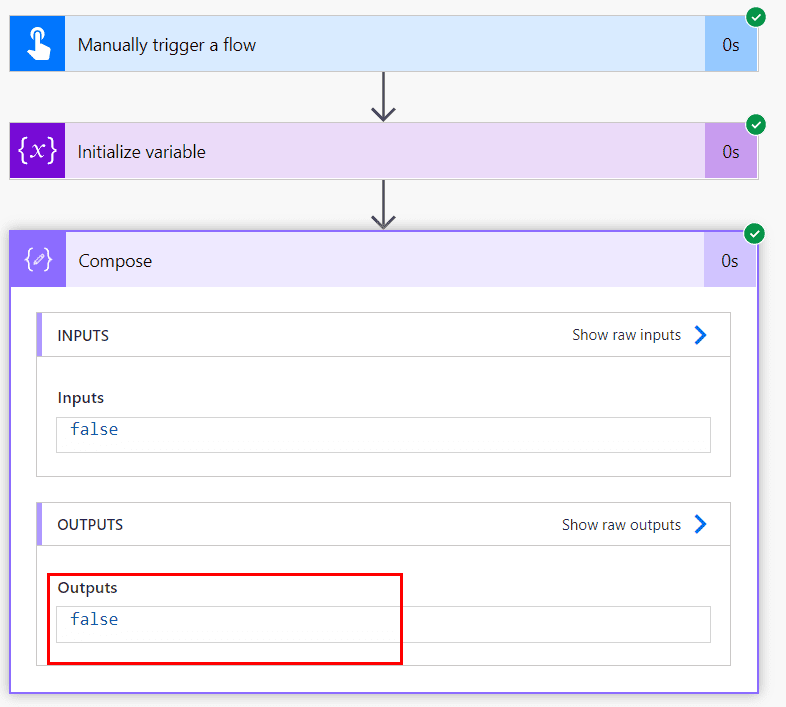Screen dimensions: 786x707
Task: Collapse the Compose step header
Action: coord(384,259)
